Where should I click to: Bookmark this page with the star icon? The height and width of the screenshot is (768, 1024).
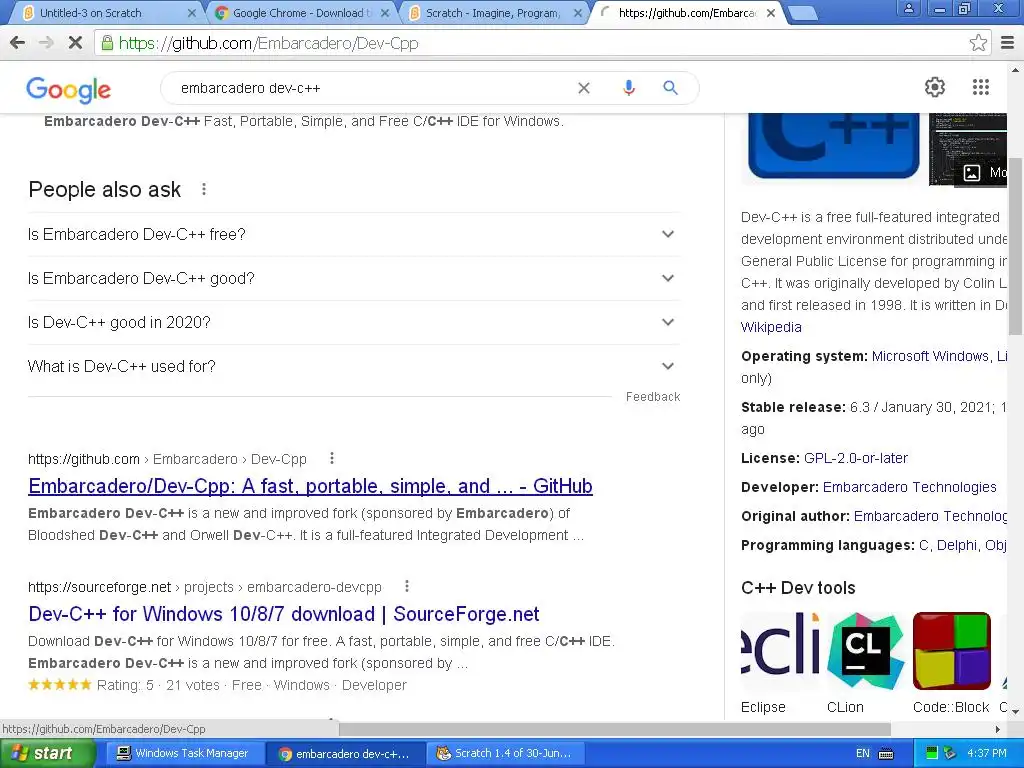(978, 43)
